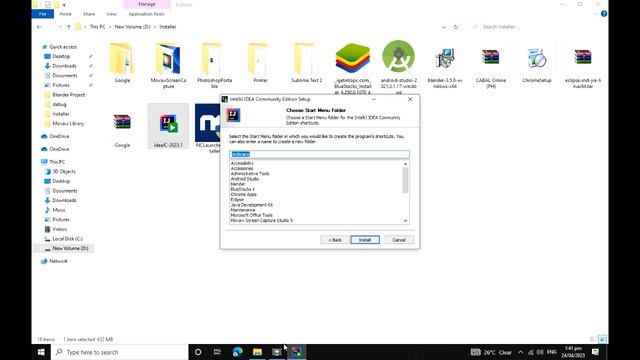The height and width of the screenshot is (360, 640).
Task: Select Administrative Tools in the folder list
Action: coord(250,173)
